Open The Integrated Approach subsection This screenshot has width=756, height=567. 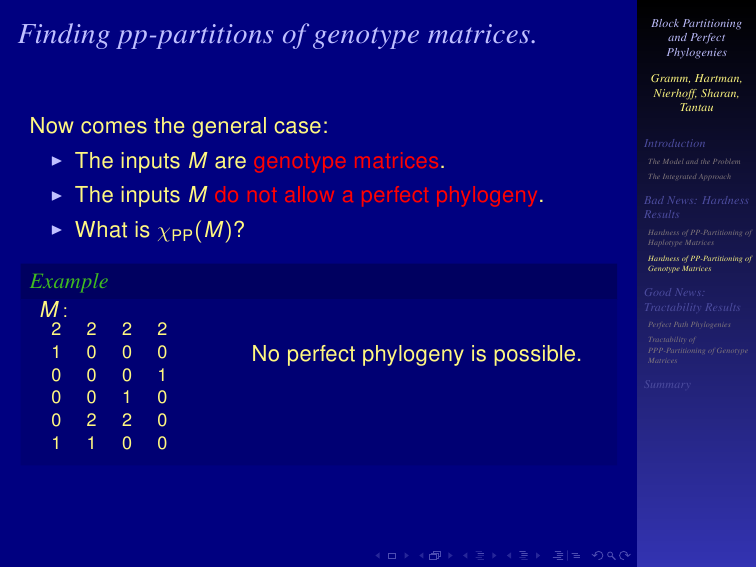coord(689,176)
